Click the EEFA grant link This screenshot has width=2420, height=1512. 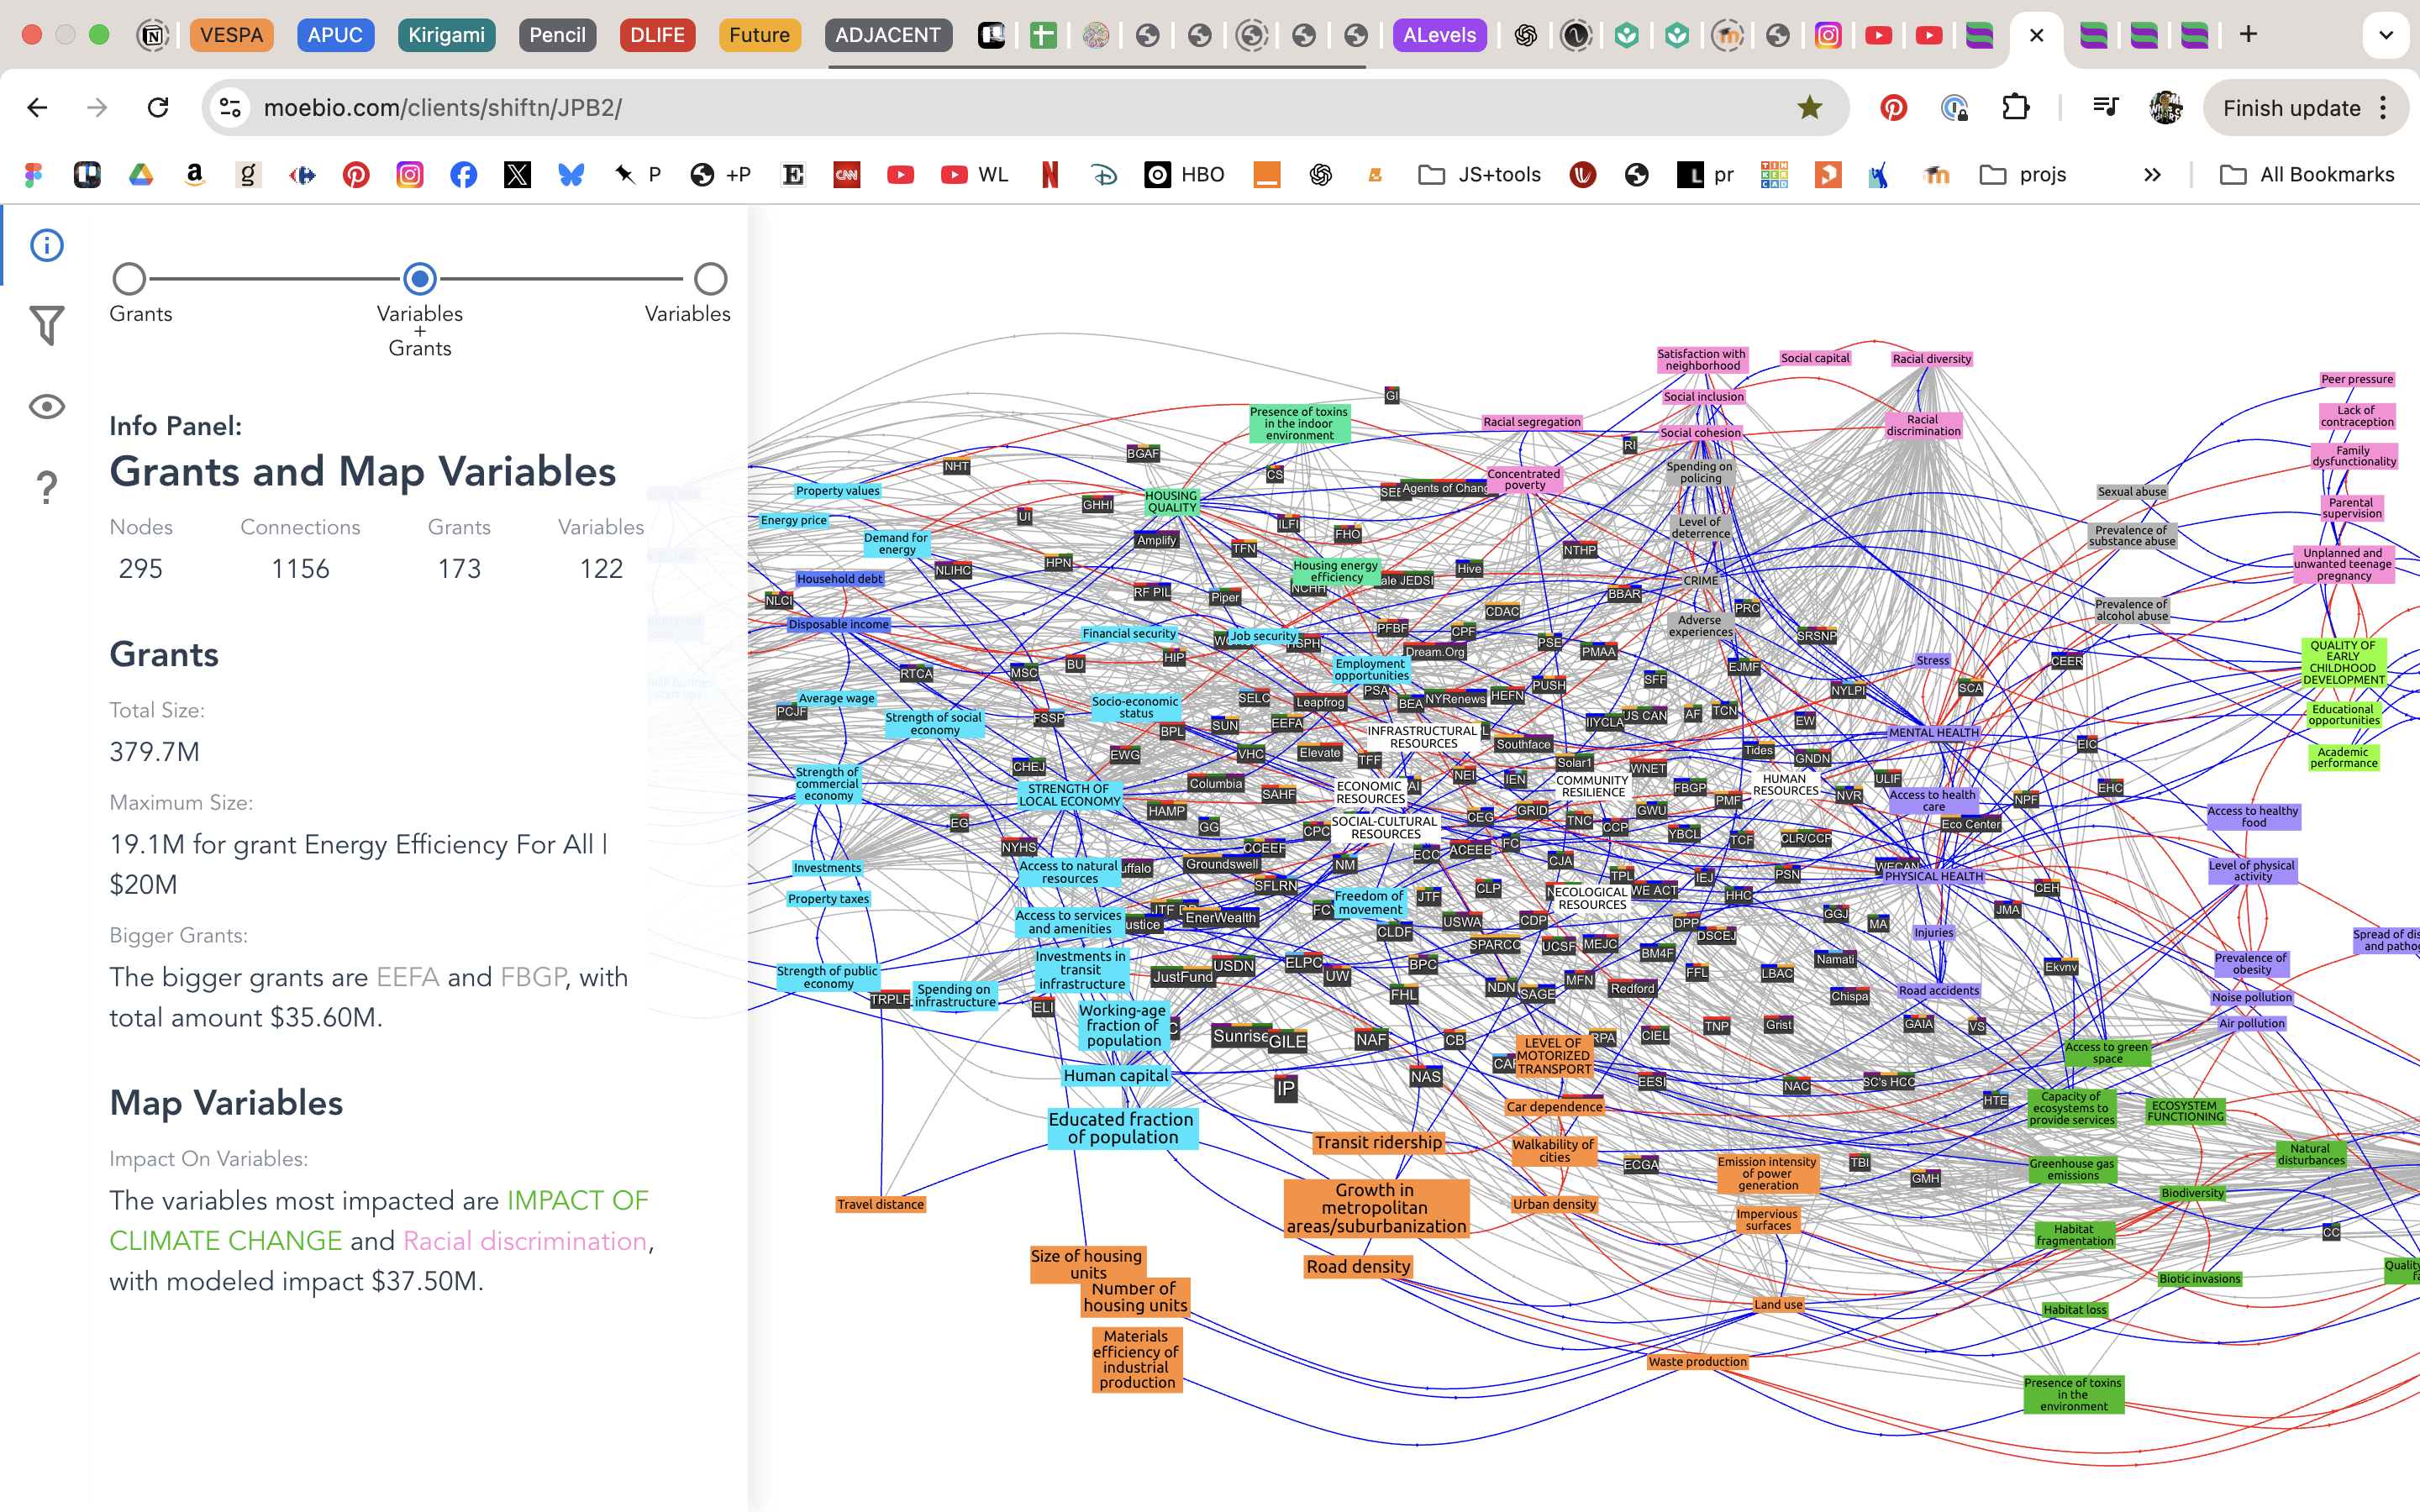(407, 977)
